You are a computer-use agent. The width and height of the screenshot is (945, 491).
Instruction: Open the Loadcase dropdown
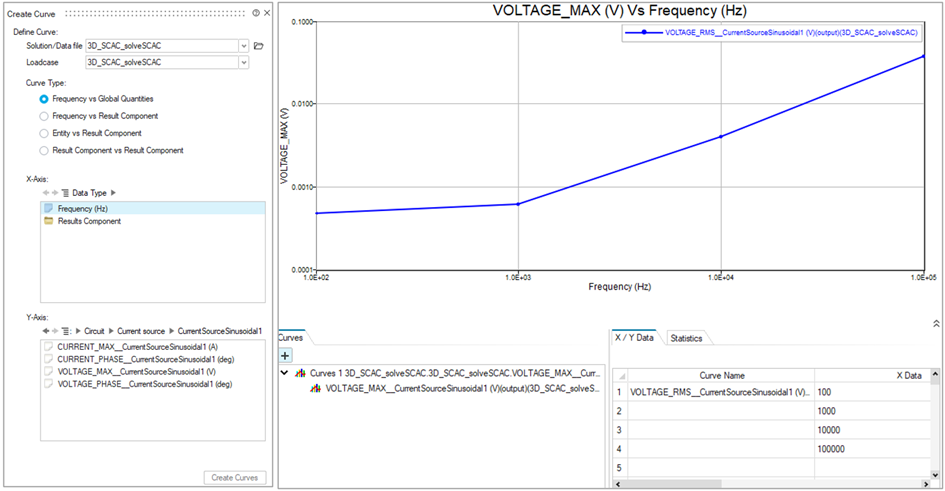coord(244,62)
